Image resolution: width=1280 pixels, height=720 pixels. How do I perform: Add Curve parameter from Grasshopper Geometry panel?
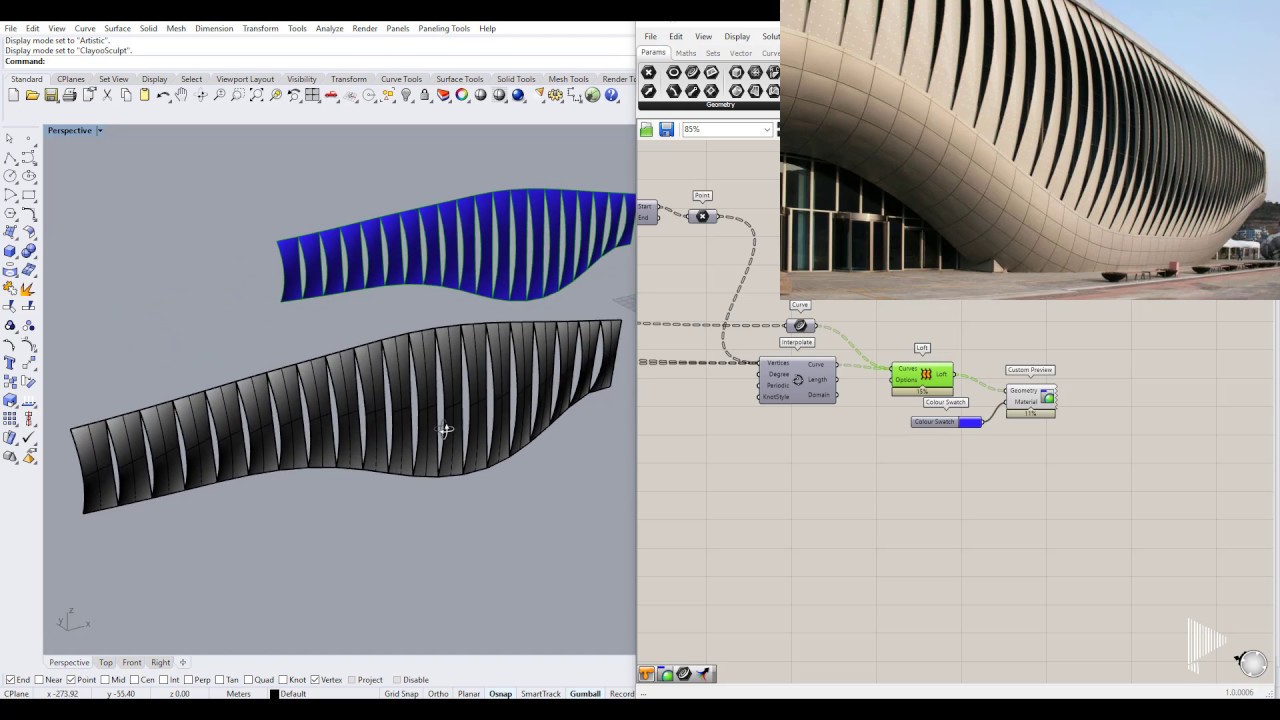pyautogui.click(x=692, y=72)
